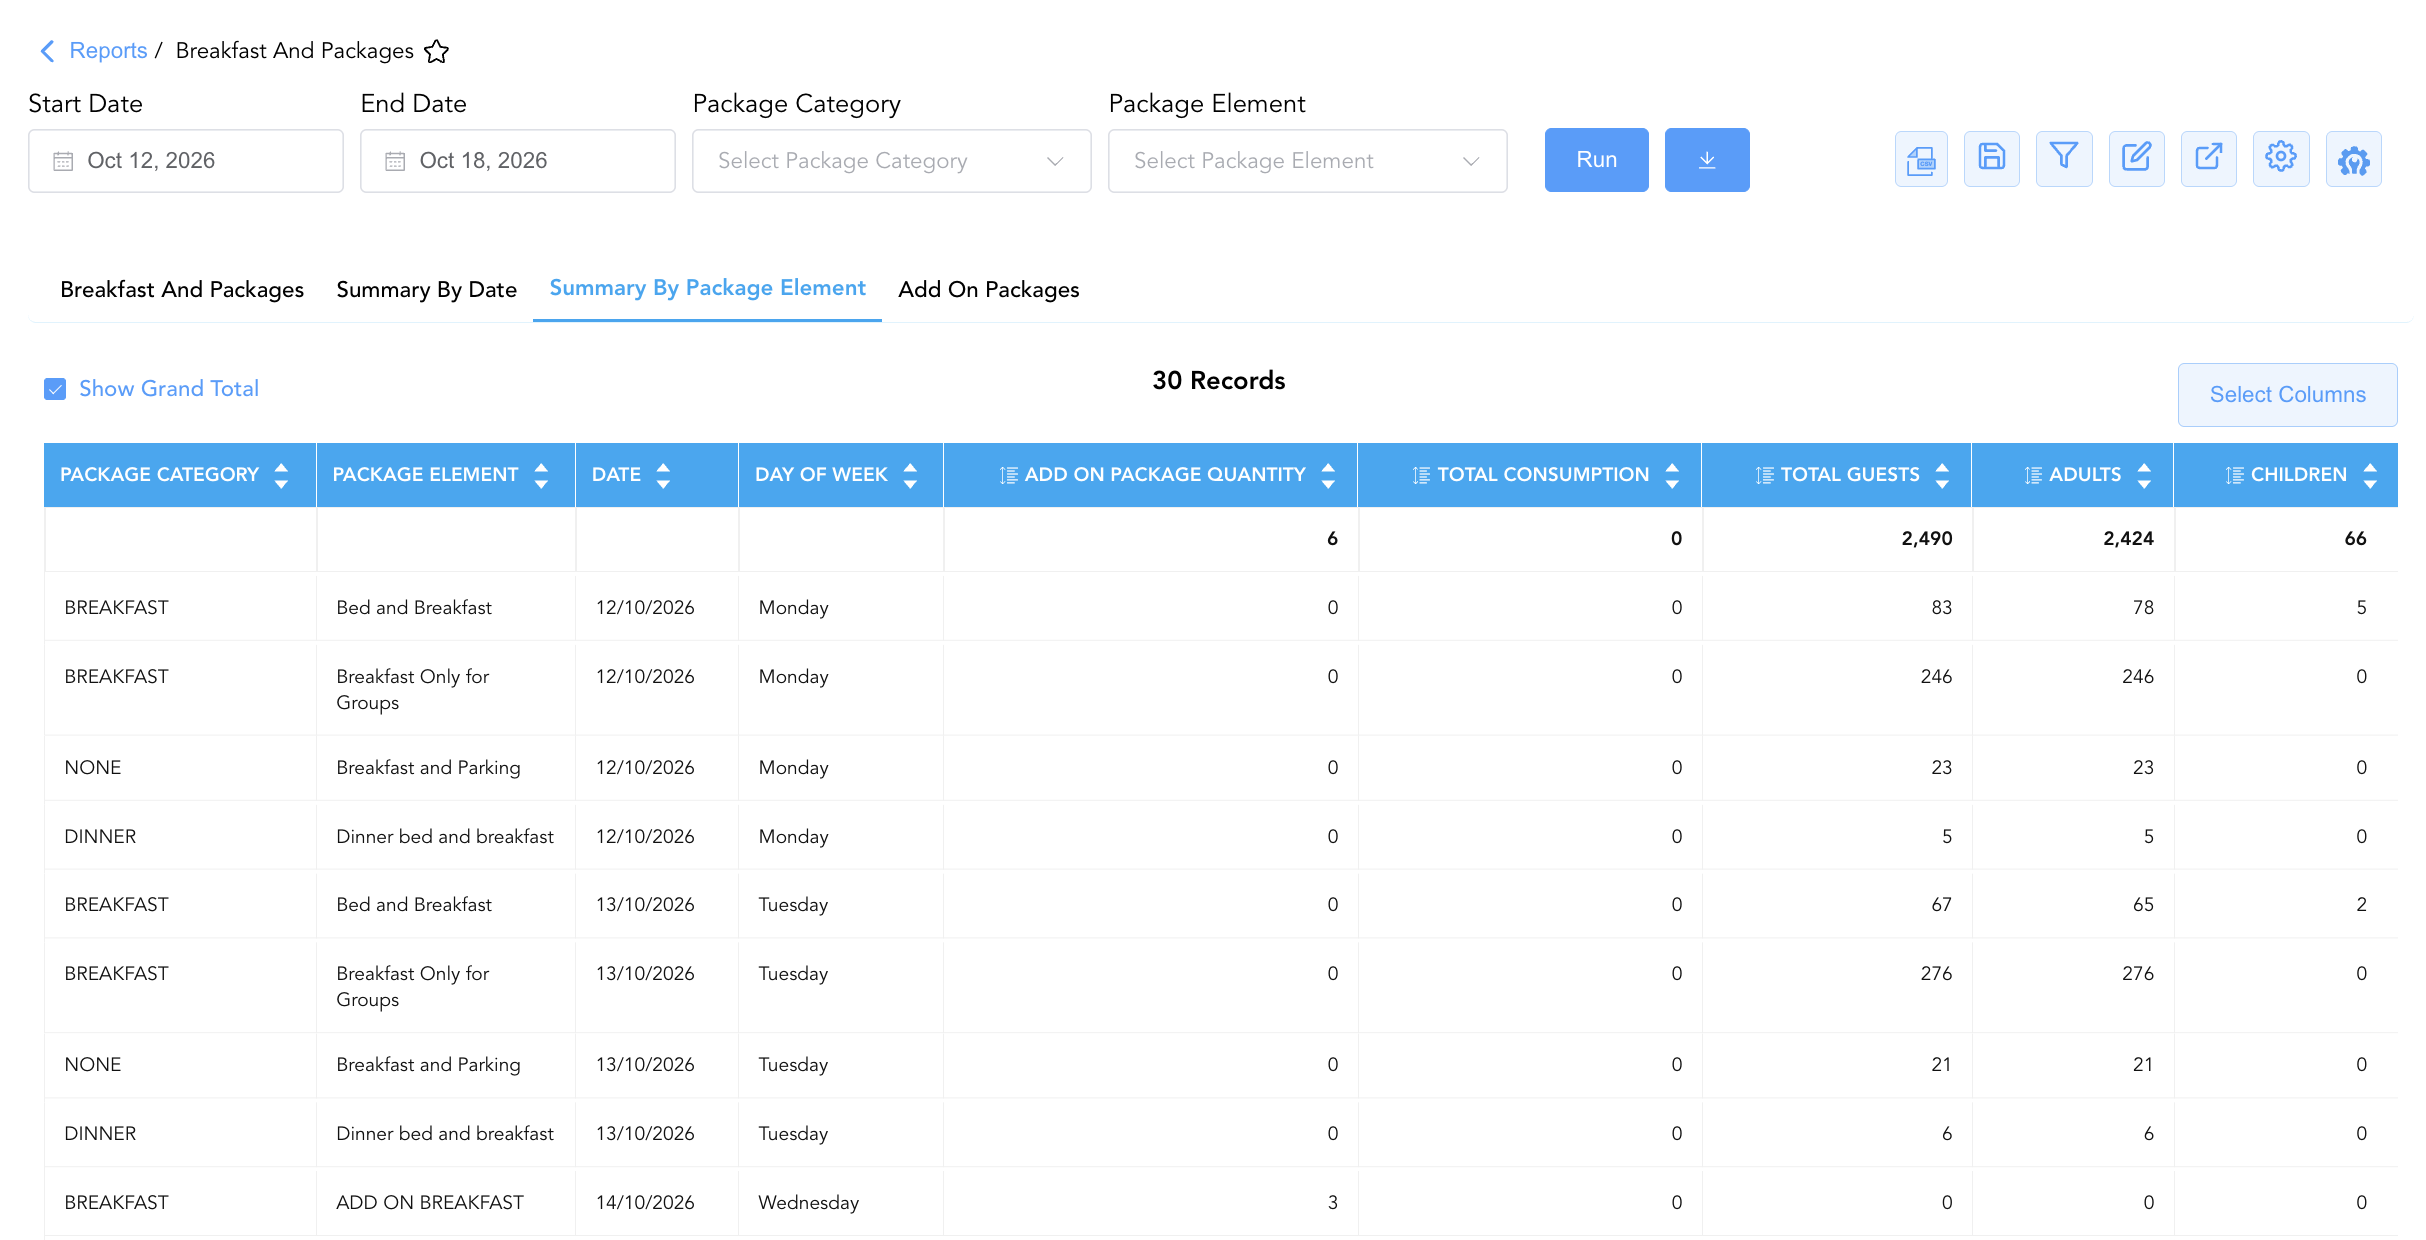Sort by Day Of Week column arrows
The height and width of the screenshot is (1240, 2426).
[910, 475]
